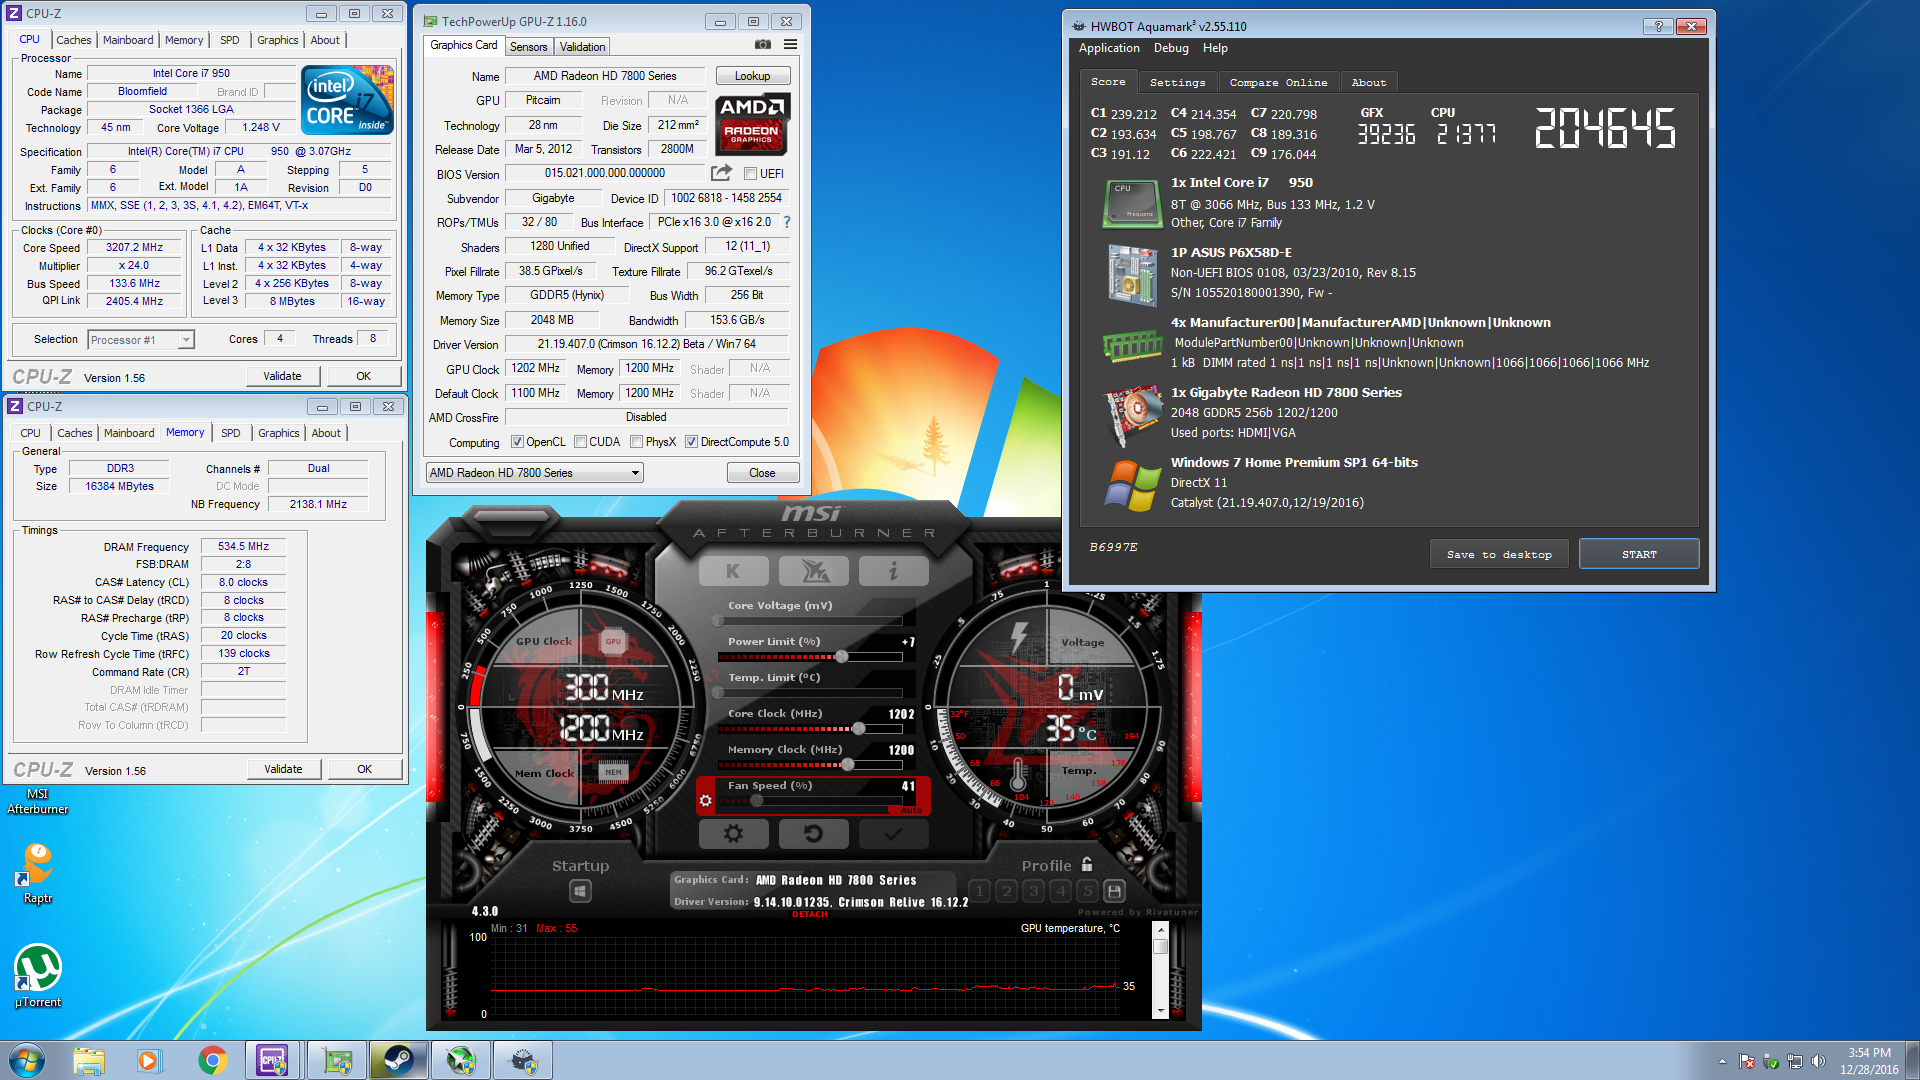The height and width of the screenshot is (1080, 1920).
Task: Open the AMD Radeon HD 7800 Series GPU dropdown
Action: click(534, 473)
